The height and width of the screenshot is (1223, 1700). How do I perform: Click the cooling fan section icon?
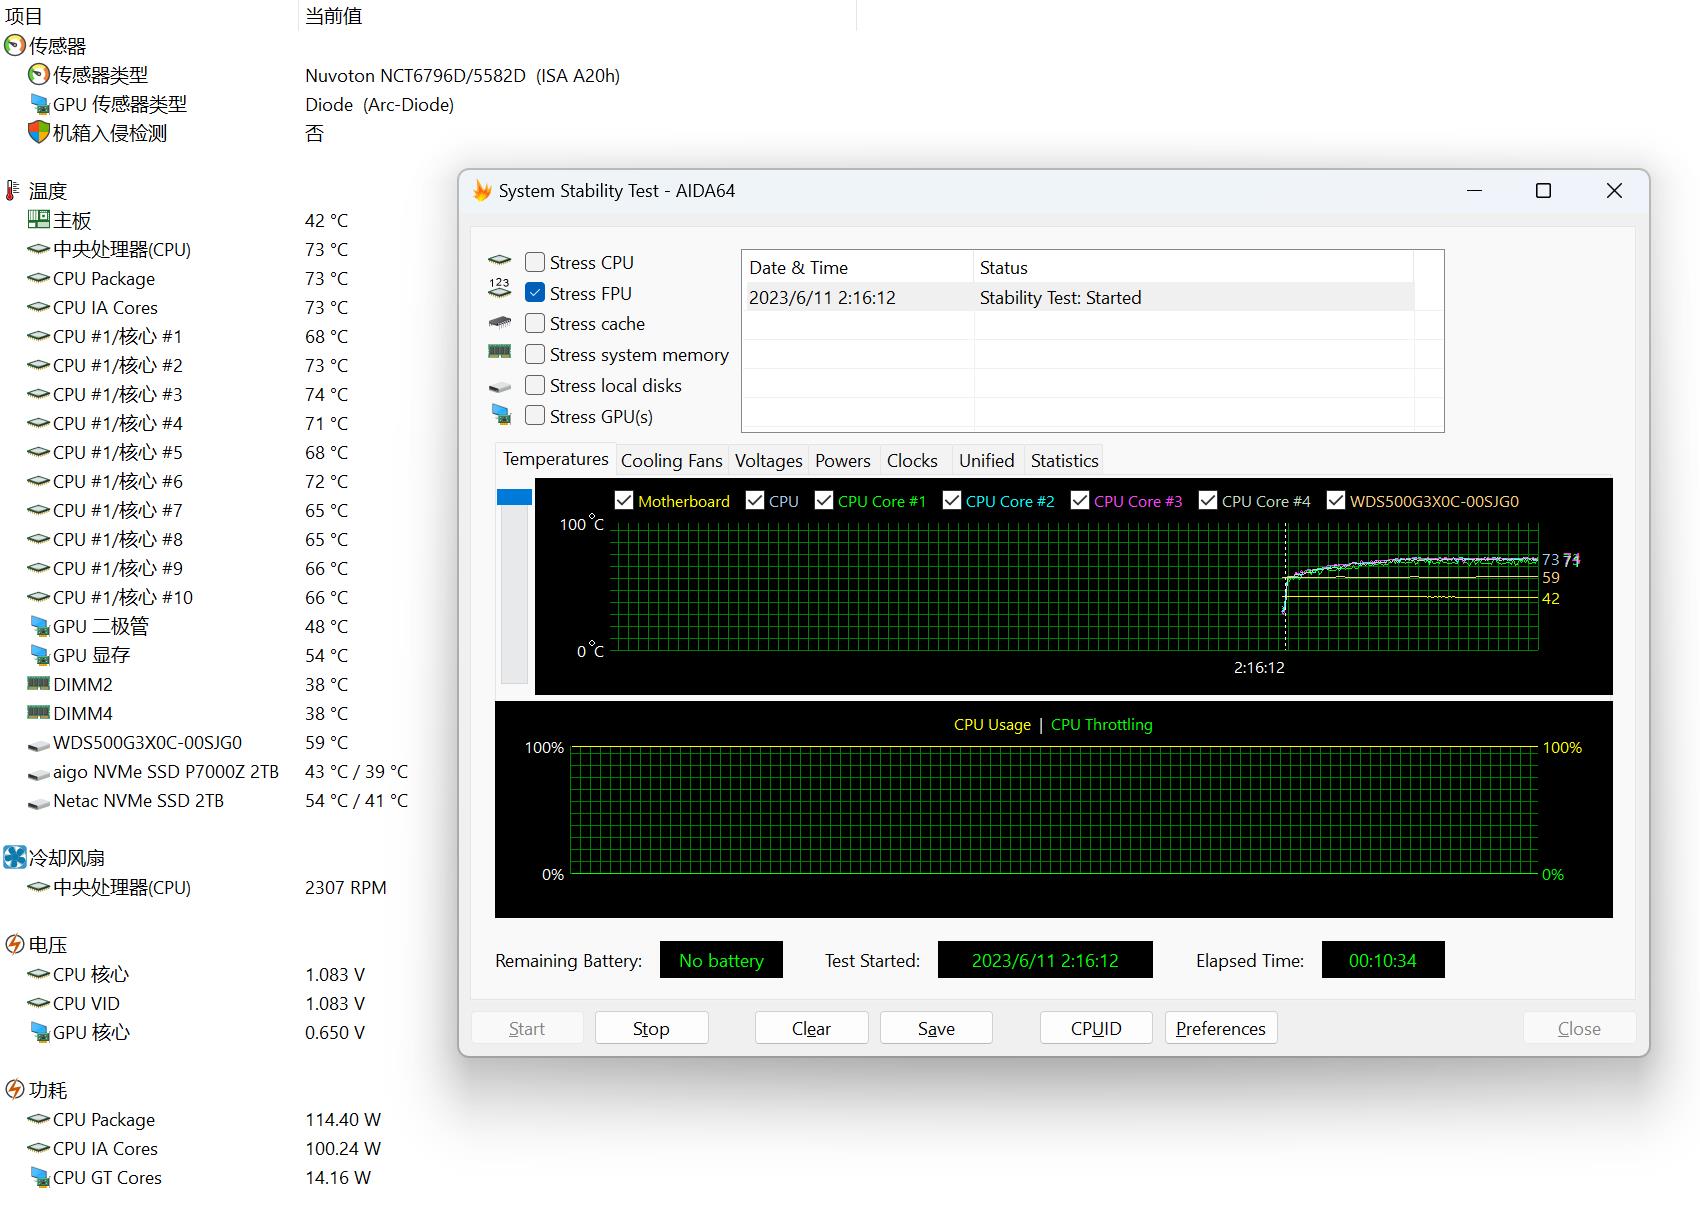coord(15,858)
